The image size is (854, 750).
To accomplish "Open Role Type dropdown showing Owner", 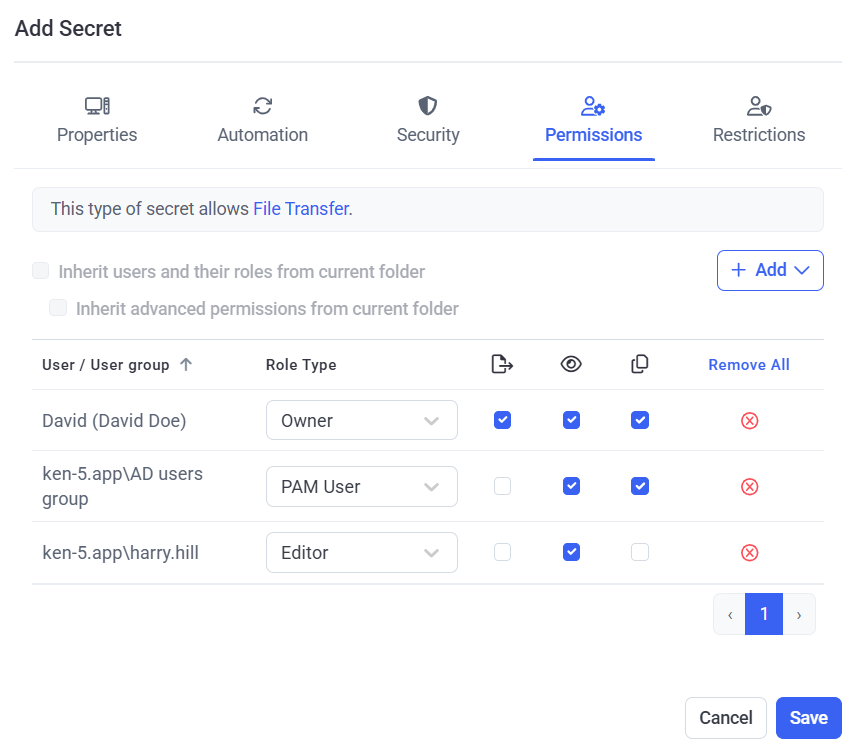I will [x=361, y=421].
